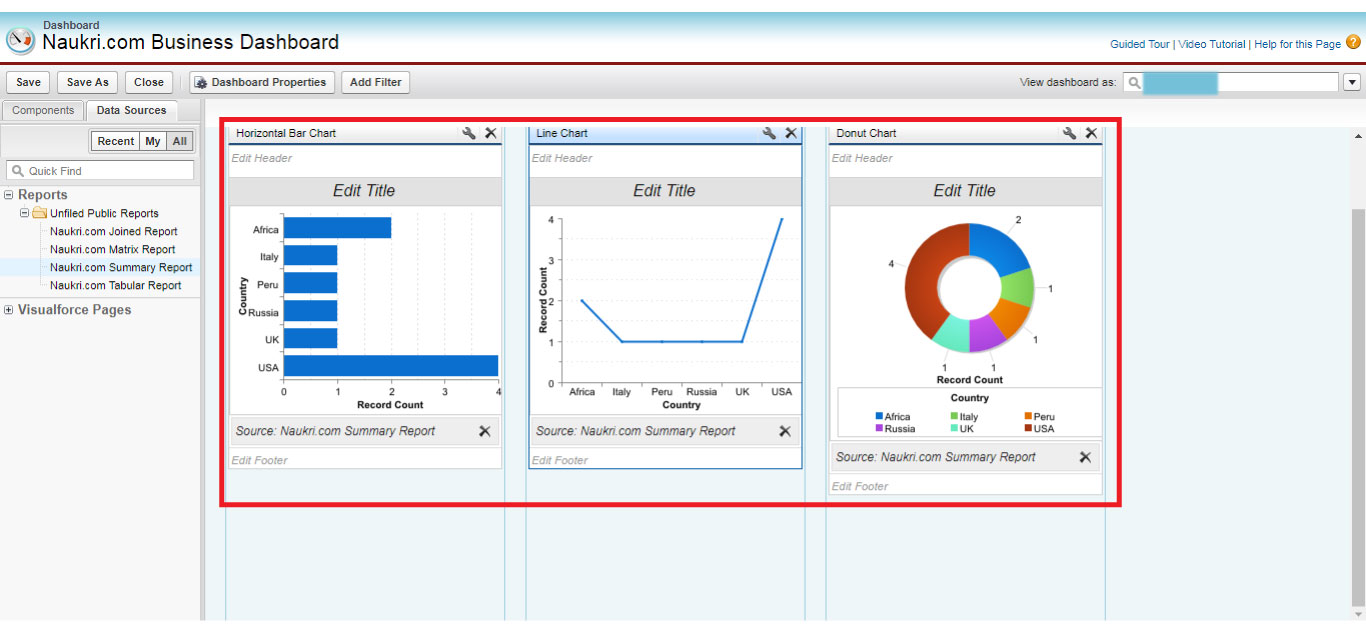The height and width of the screenshot is (631, 1366).
Task: Open Donut Chart editor via wrench icon
Action: click(x=1069, y=132)
